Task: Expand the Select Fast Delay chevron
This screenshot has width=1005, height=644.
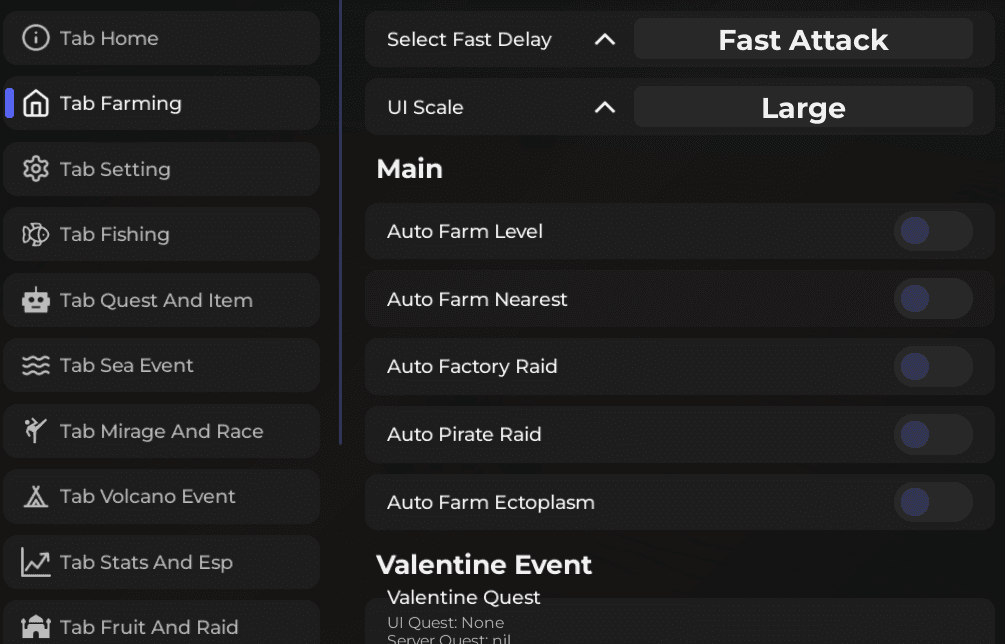Action: point(604,40)
